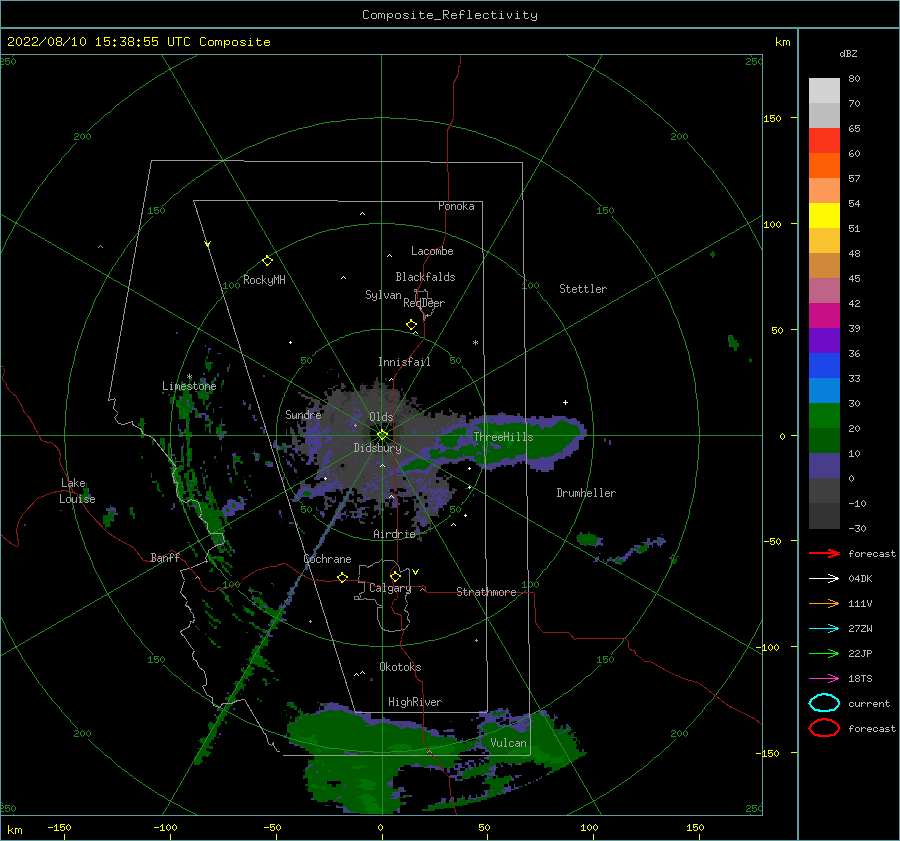
Task: Select the 80 dBZ color swatch
Action: coord(824,91)
